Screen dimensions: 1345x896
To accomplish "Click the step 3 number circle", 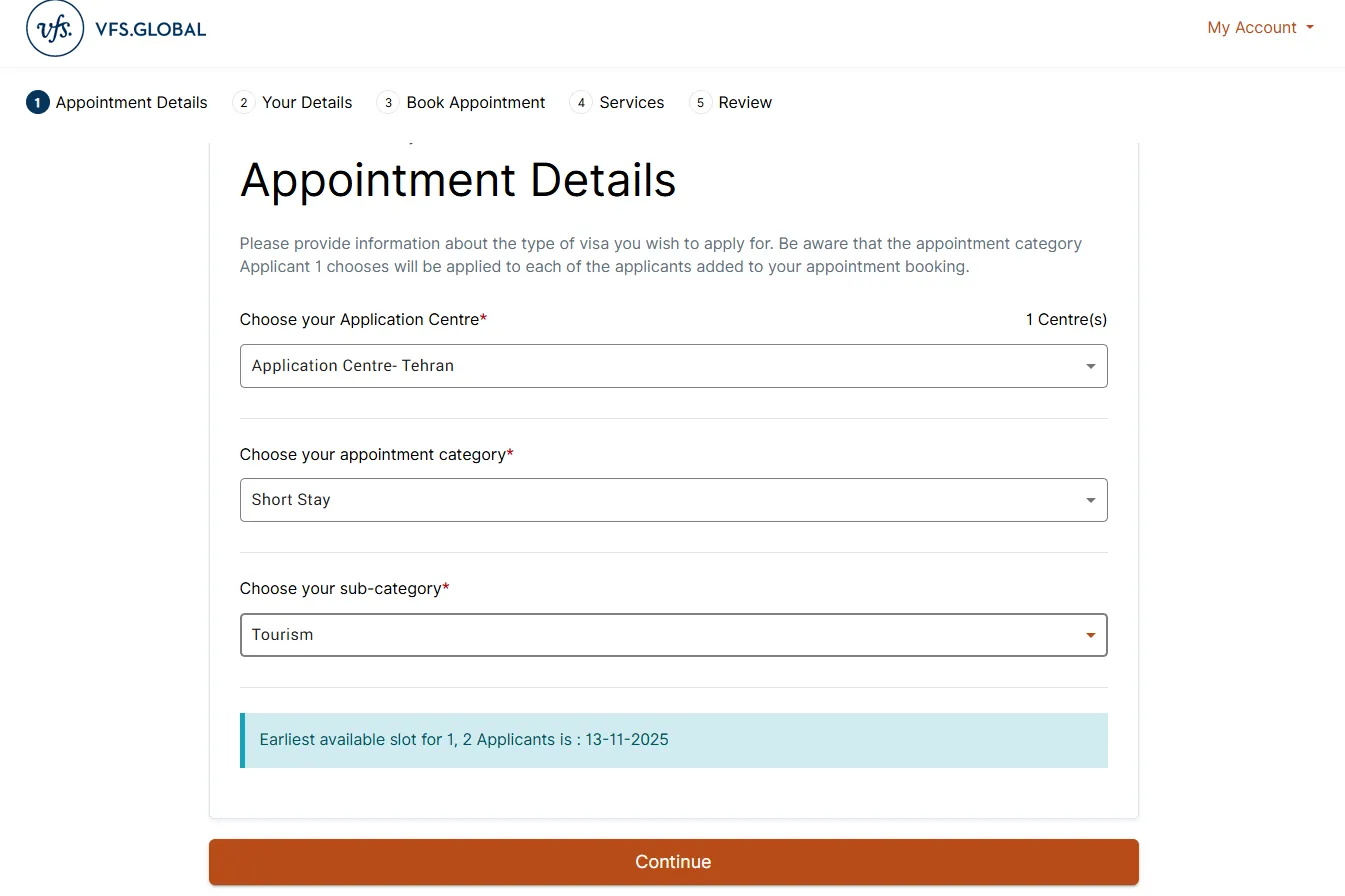I will click(x=388, y=103).
